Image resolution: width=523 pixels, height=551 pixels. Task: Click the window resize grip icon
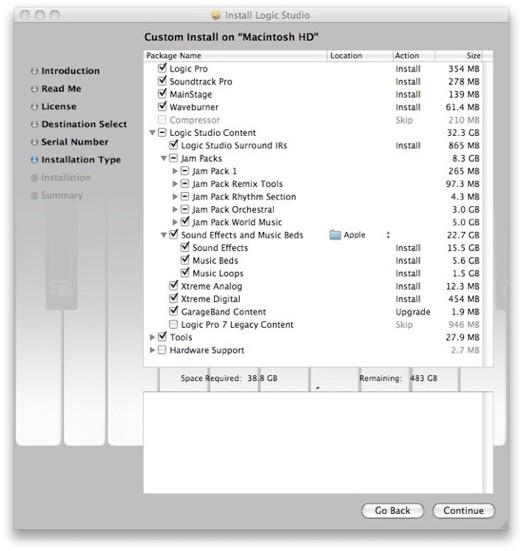point(504,525)
